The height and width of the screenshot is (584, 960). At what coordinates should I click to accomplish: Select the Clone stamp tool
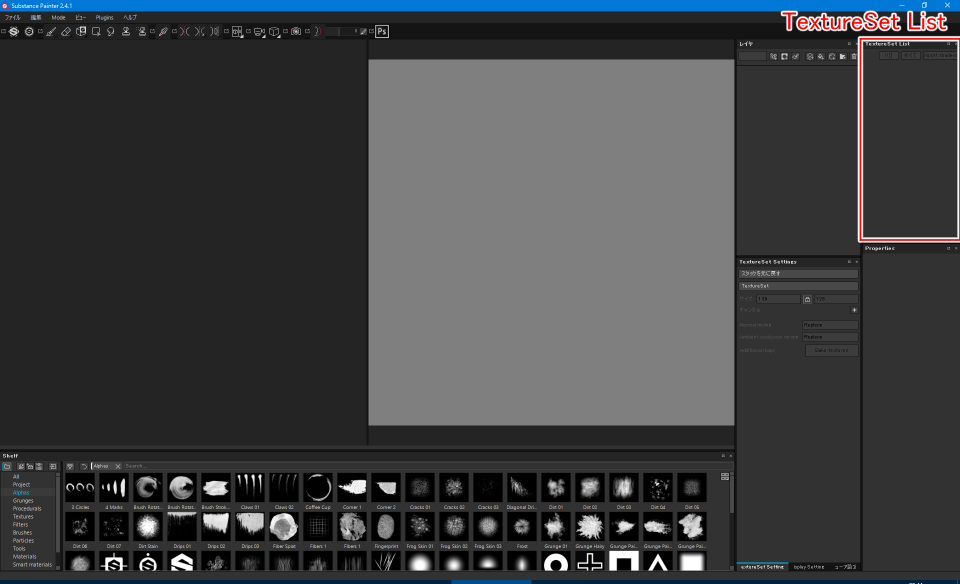pyautogui.click(x=126, y=31)
